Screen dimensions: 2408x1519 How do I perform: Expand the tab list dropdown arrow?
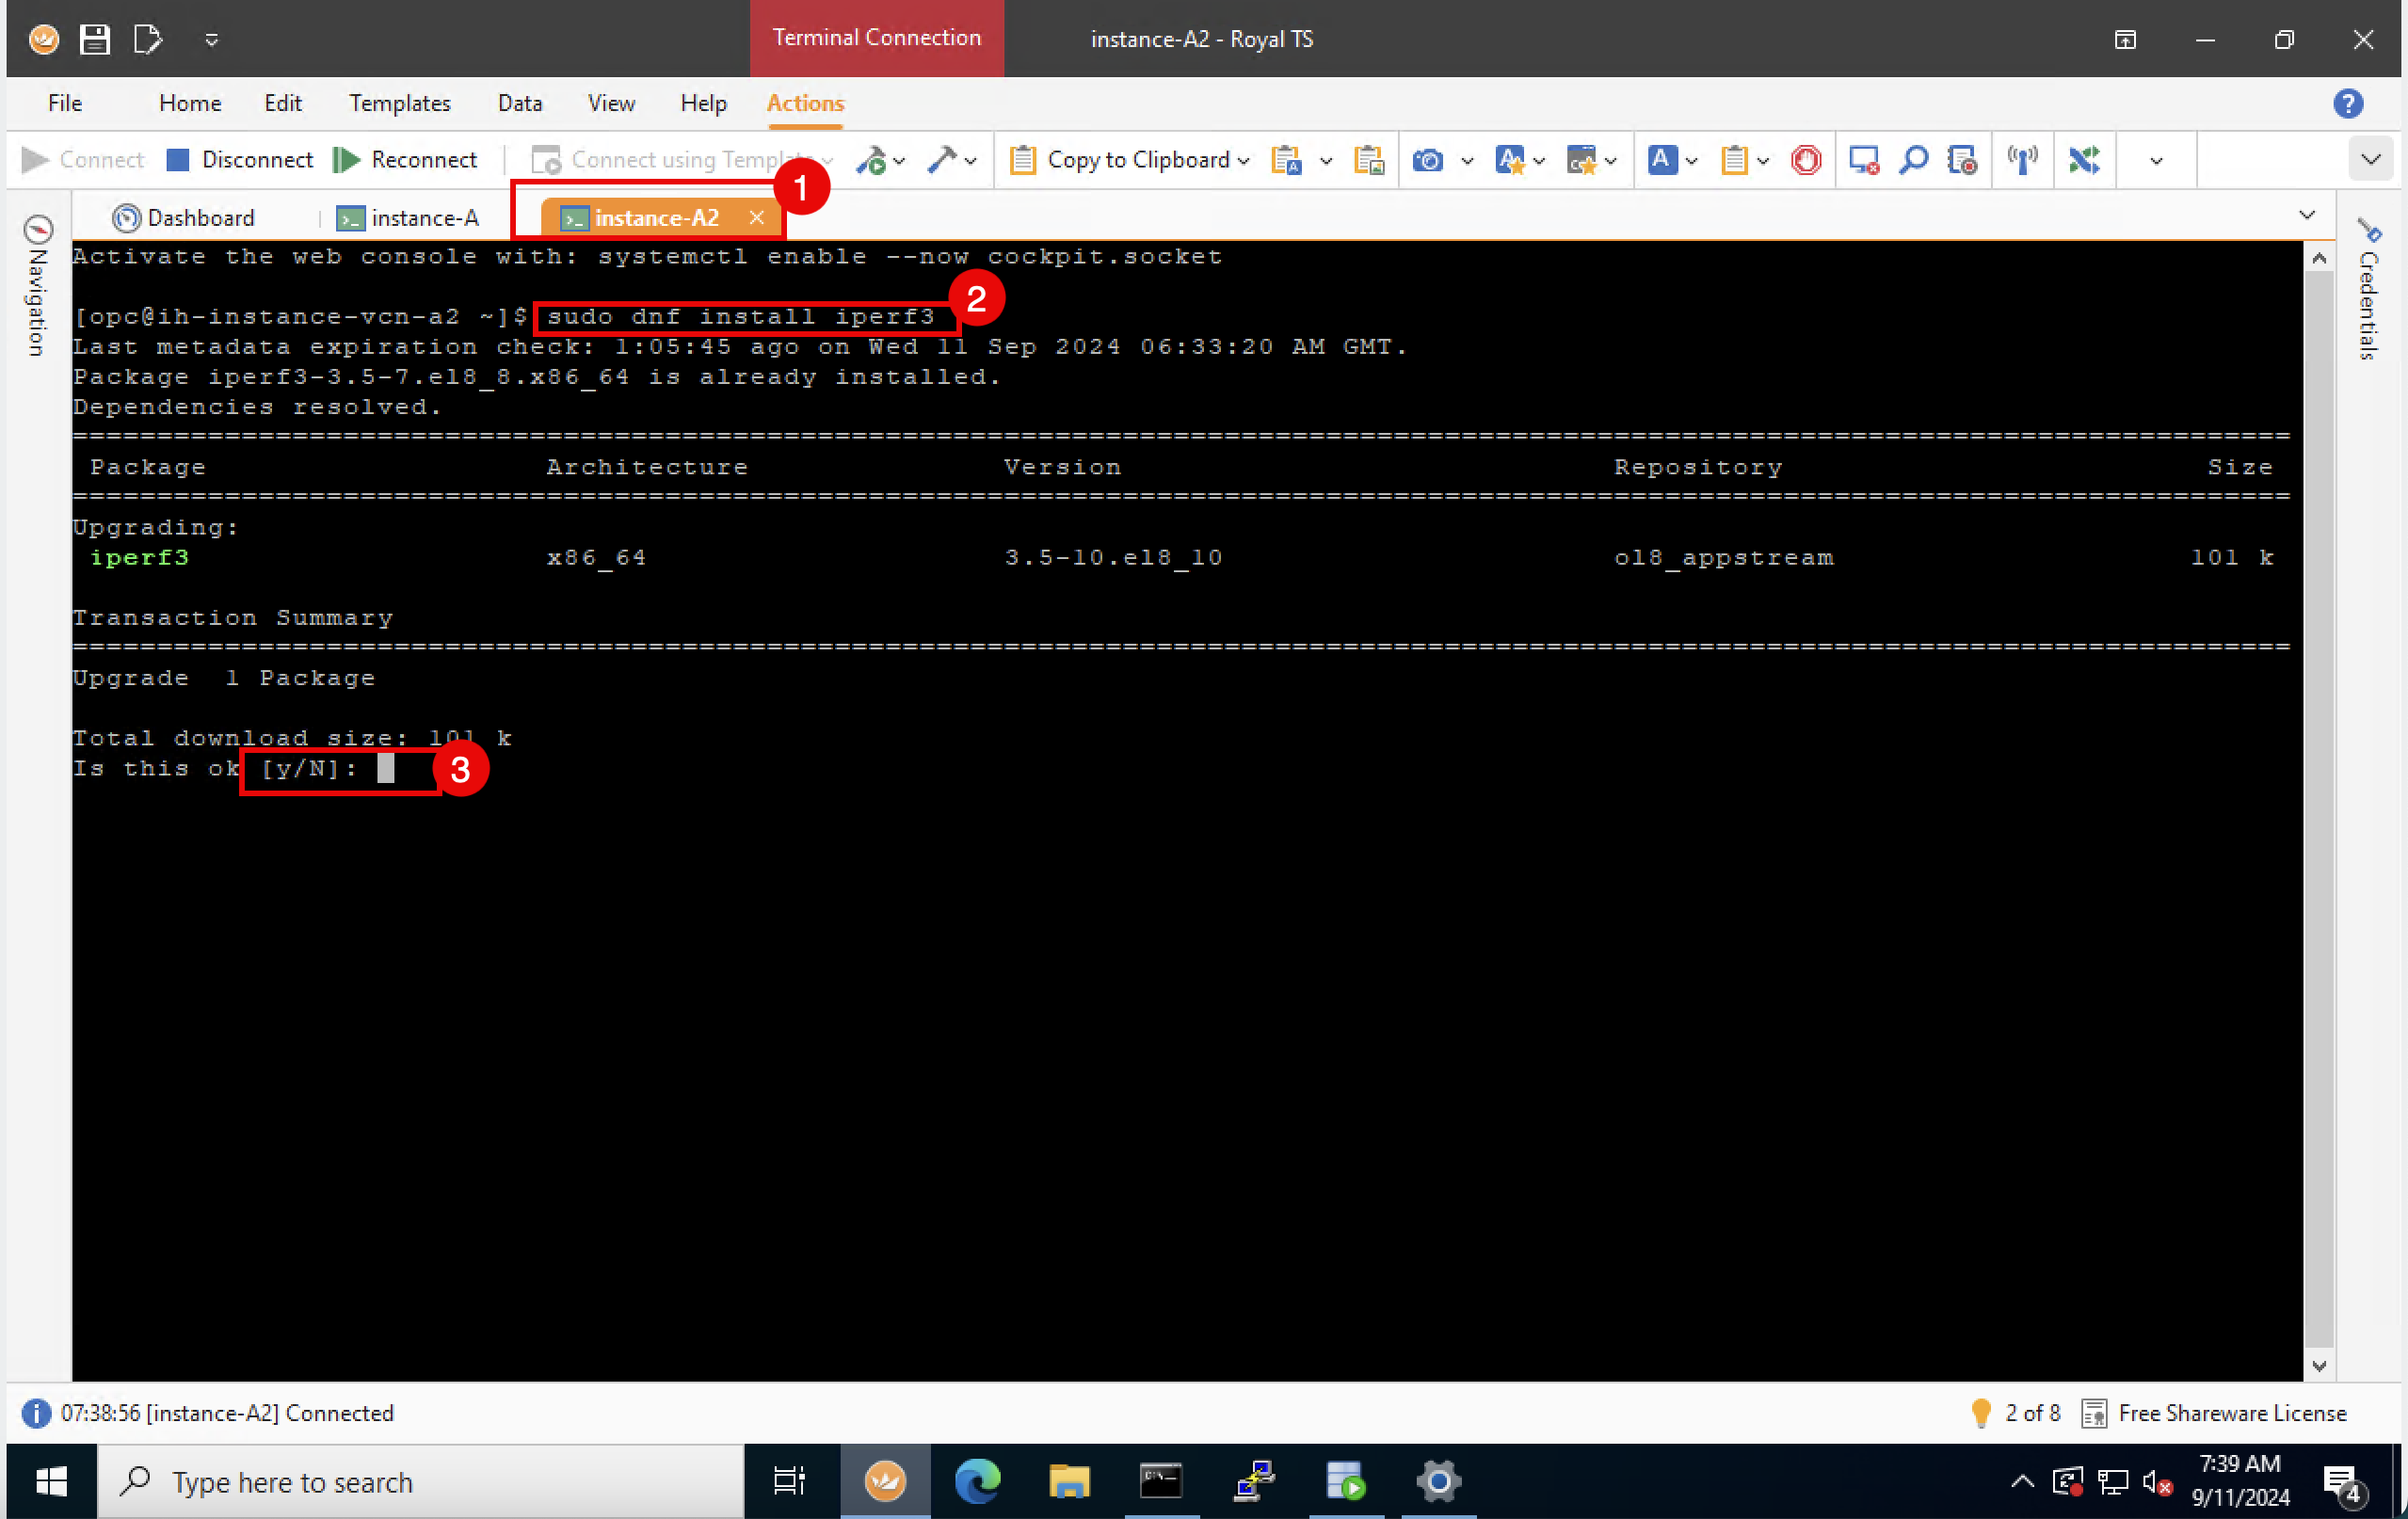(2307, 216)
